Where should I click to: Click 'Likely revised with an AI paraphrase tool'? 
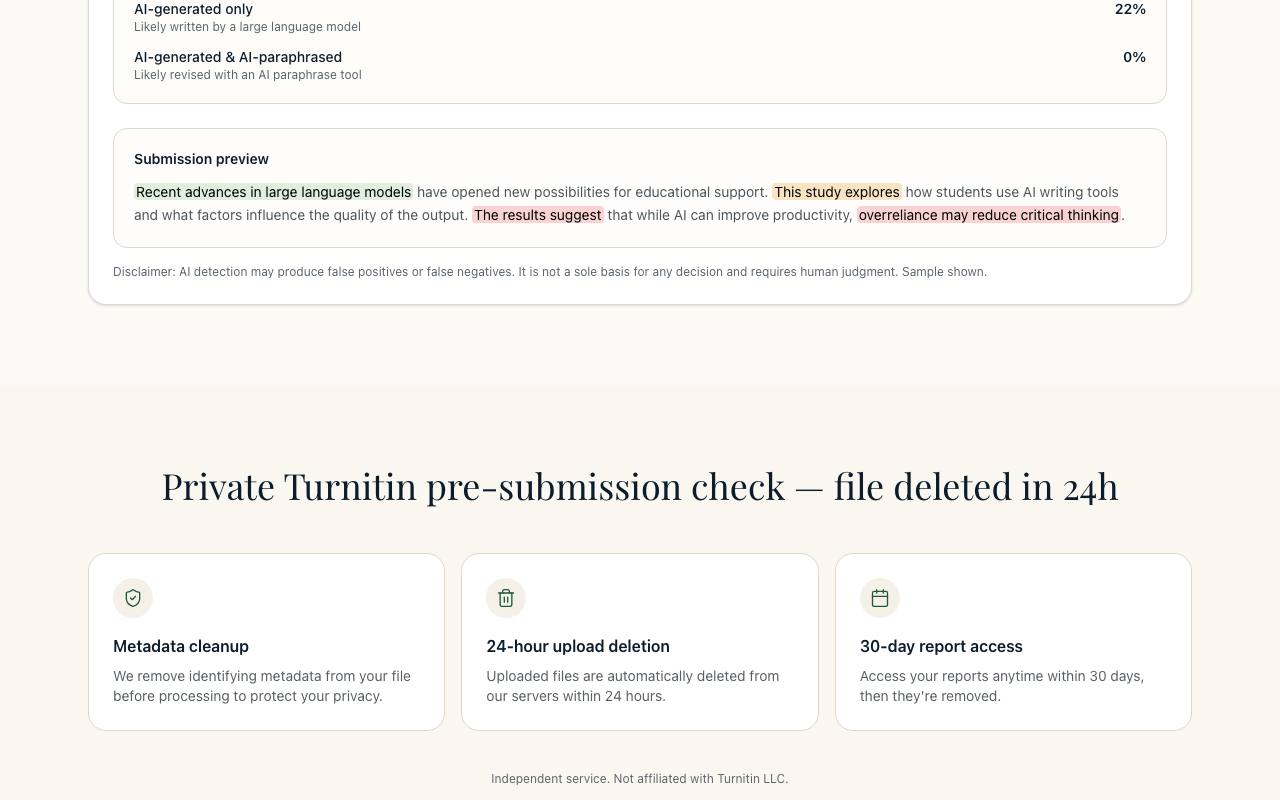click(248, 75)
